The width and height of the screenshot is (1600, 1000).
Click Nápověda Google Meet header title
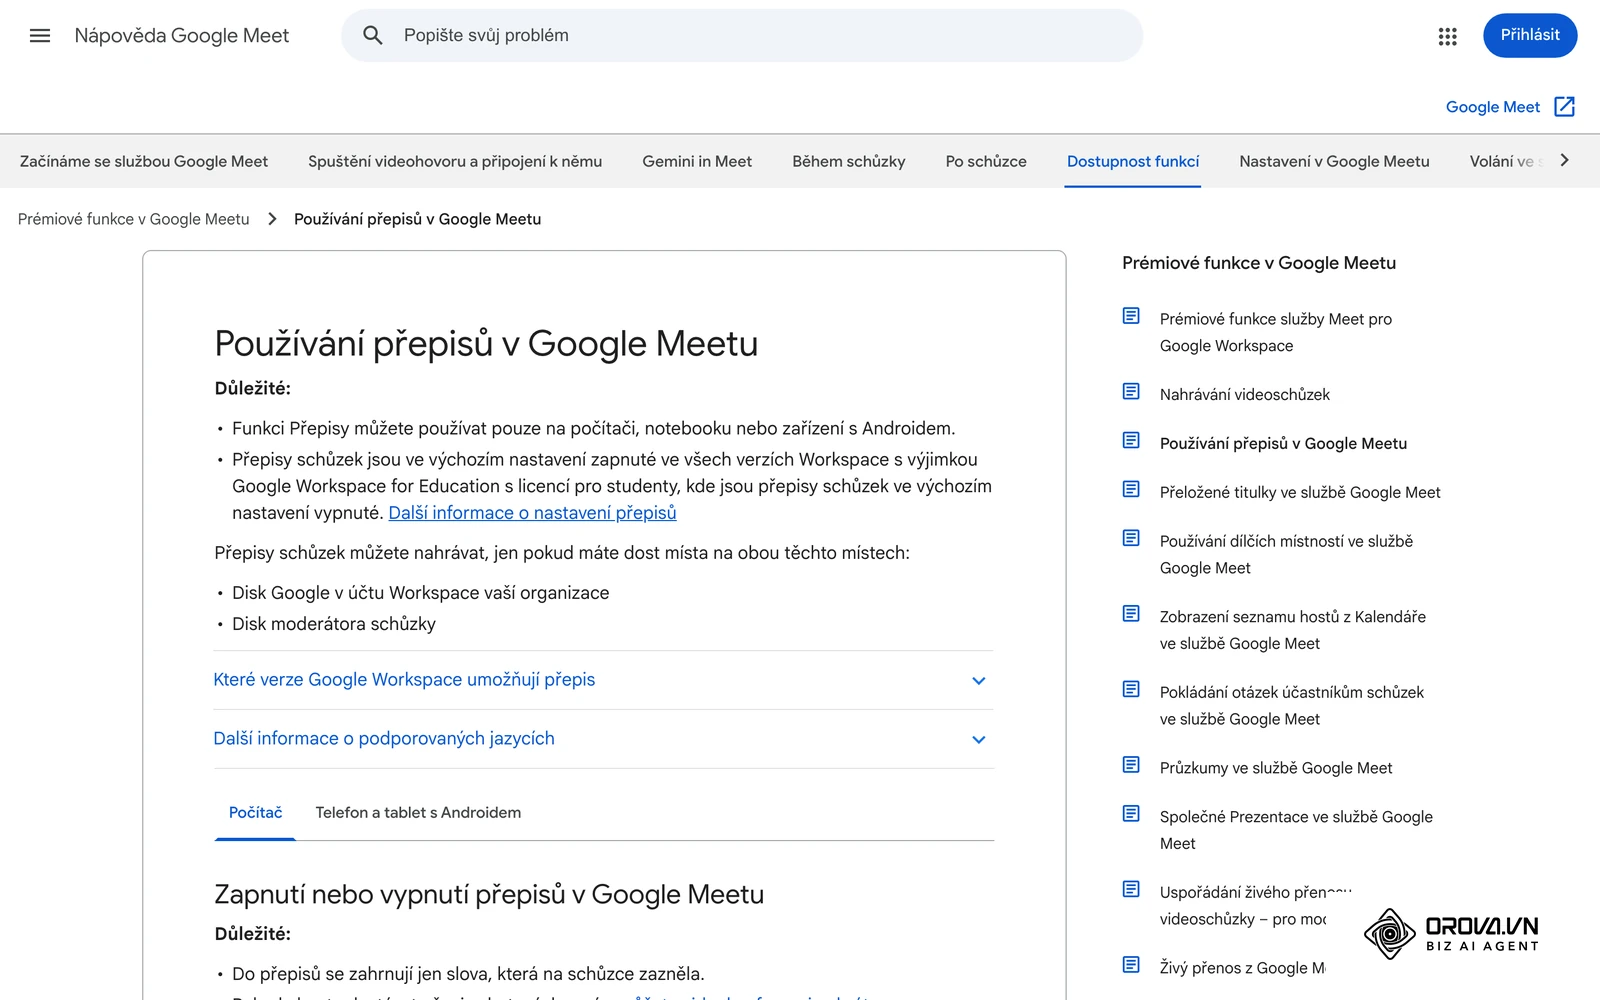(182, 36)
